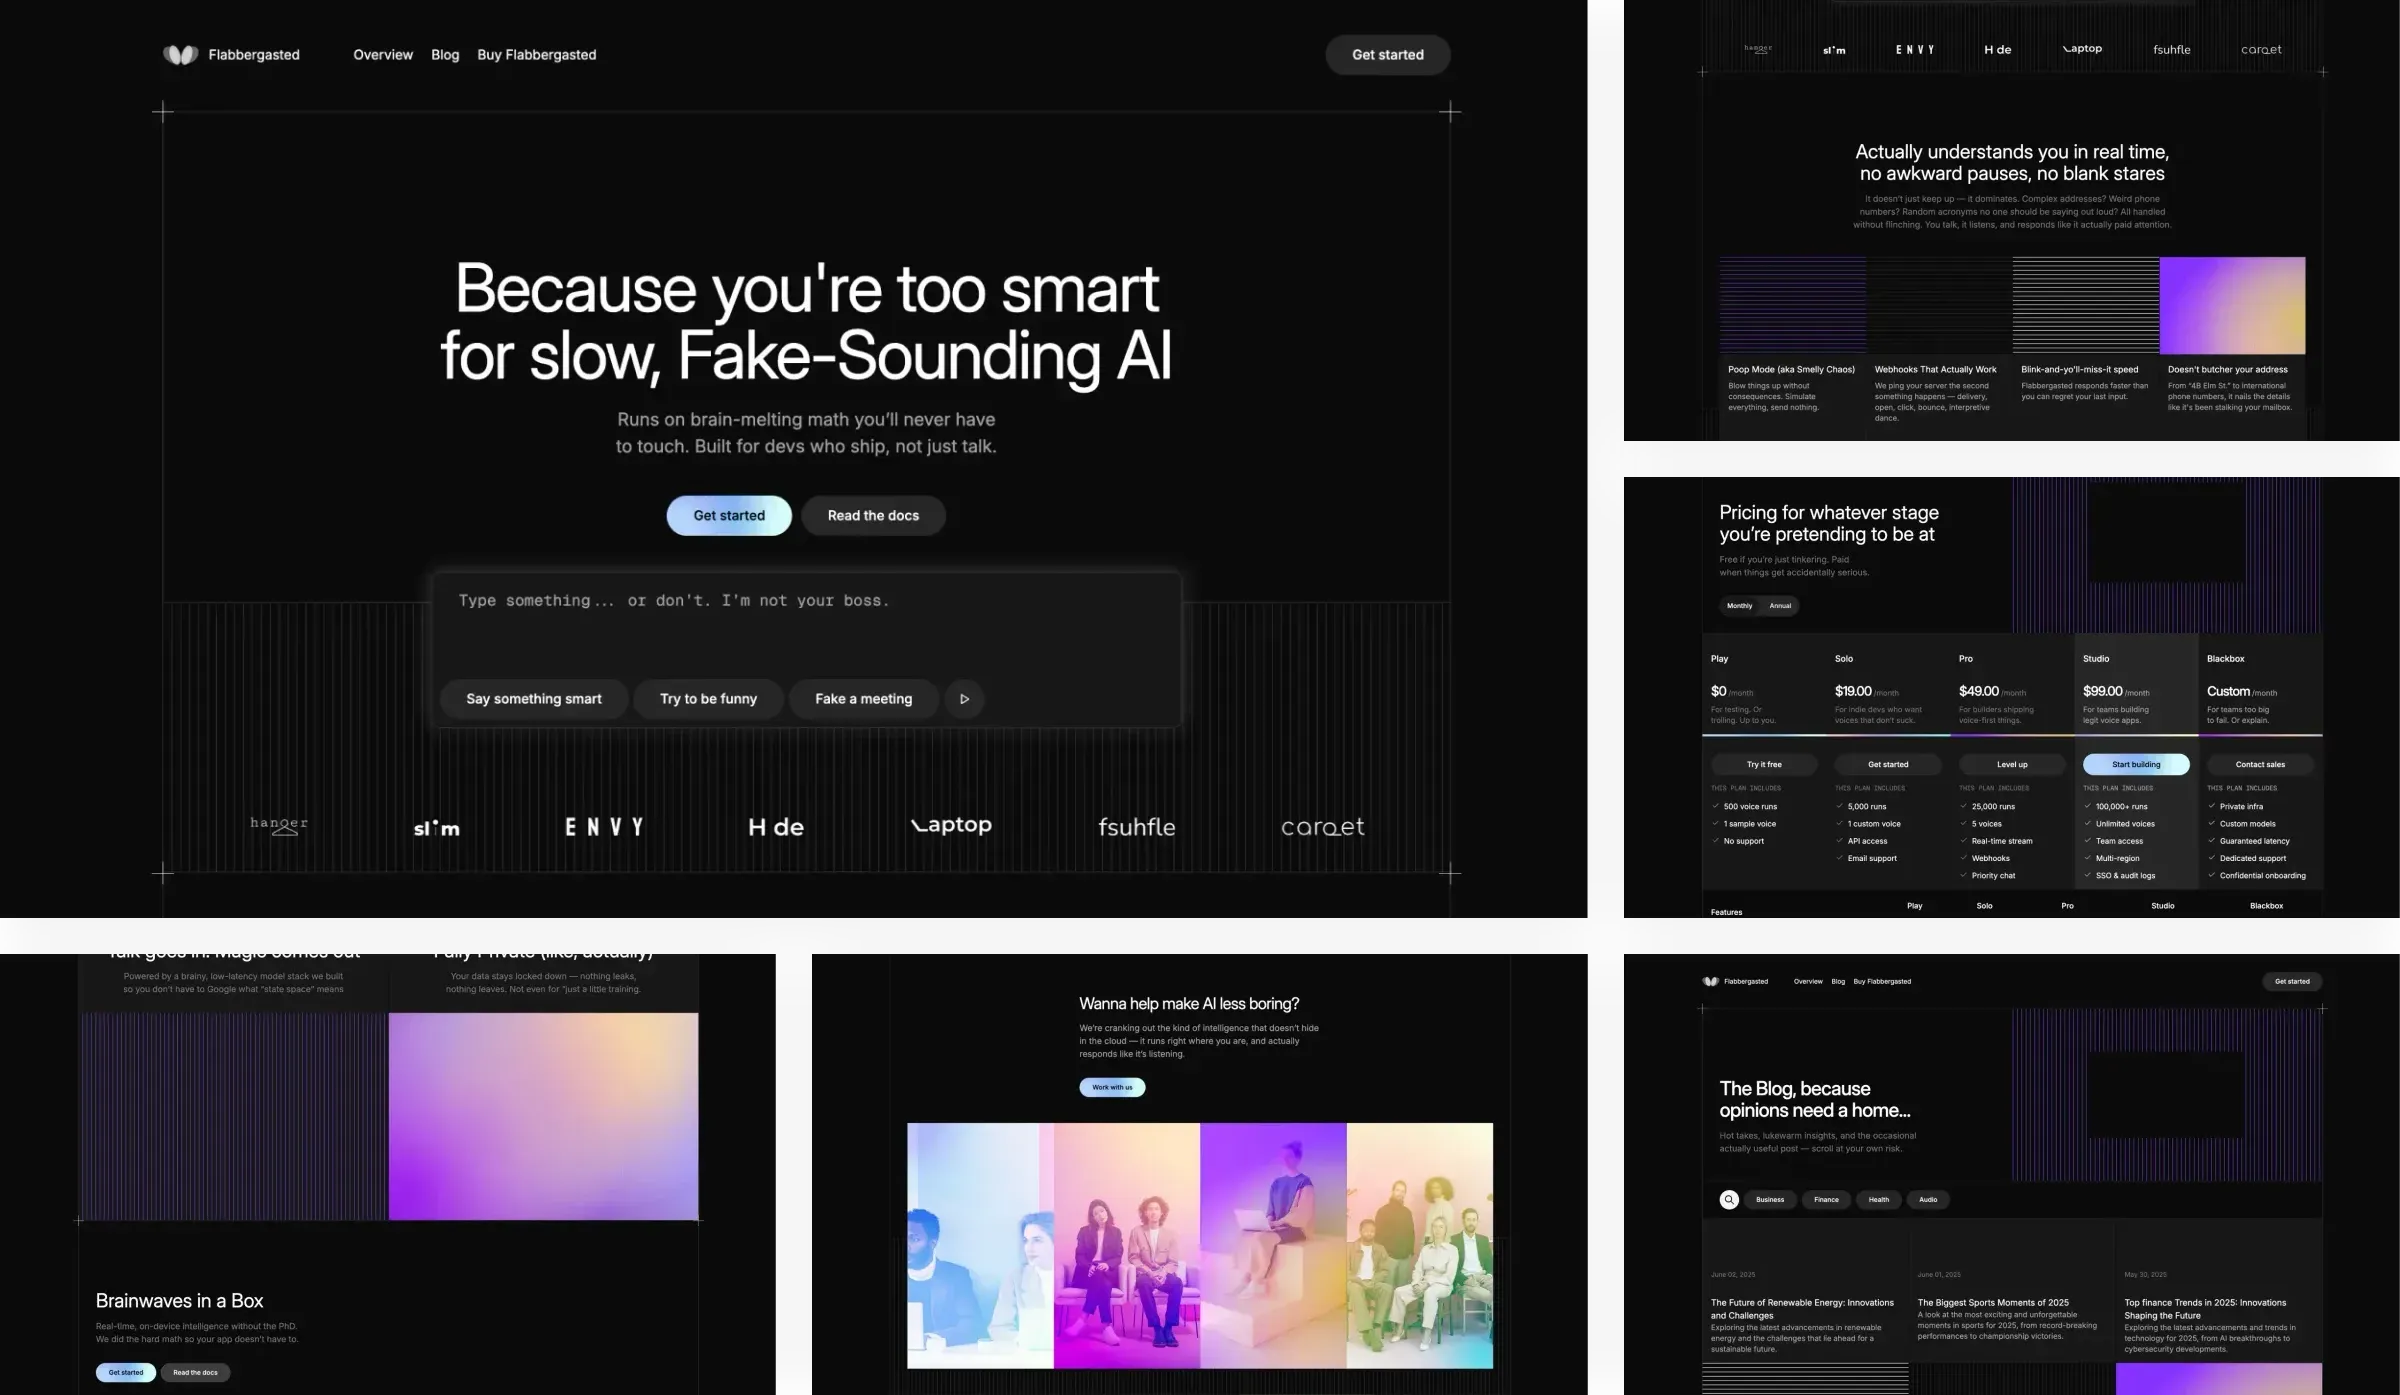This screenshot has width=2400, height=1395.
Task: Click Try it free on Play plan
Action: [1764, 765]
